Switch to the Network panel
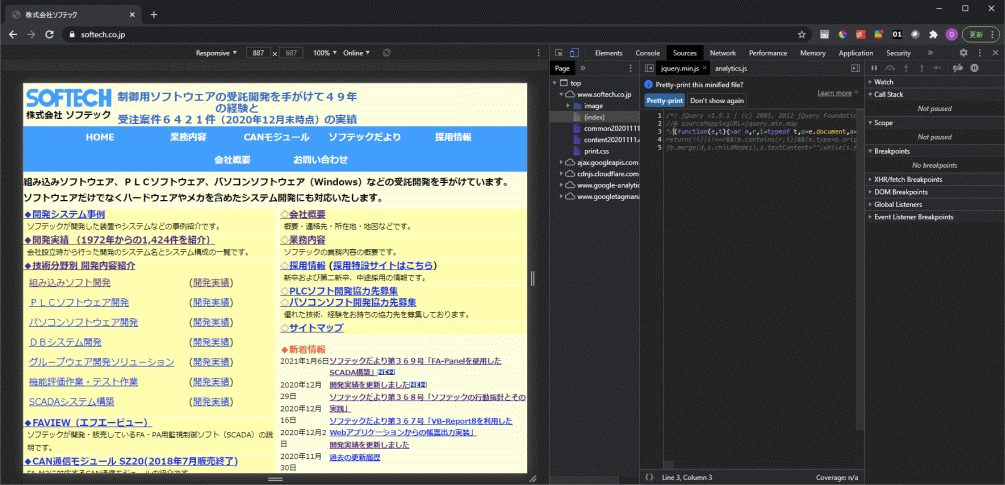Viewport: 1005px width, 485px height. (x=722, y=53)
